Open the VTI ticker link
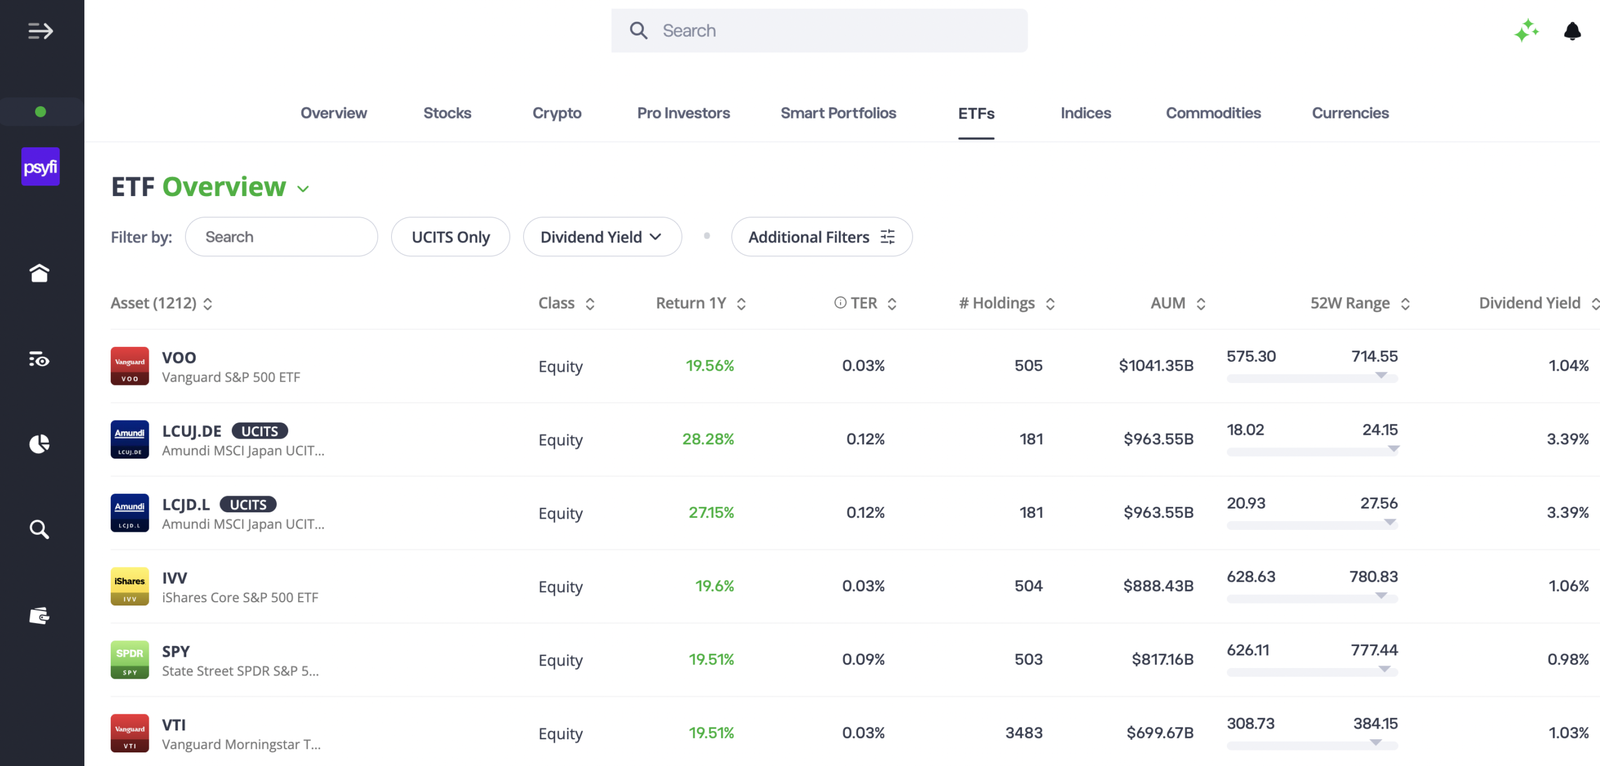Screen dimensions: 1600x766 click(x=174, y=725)
